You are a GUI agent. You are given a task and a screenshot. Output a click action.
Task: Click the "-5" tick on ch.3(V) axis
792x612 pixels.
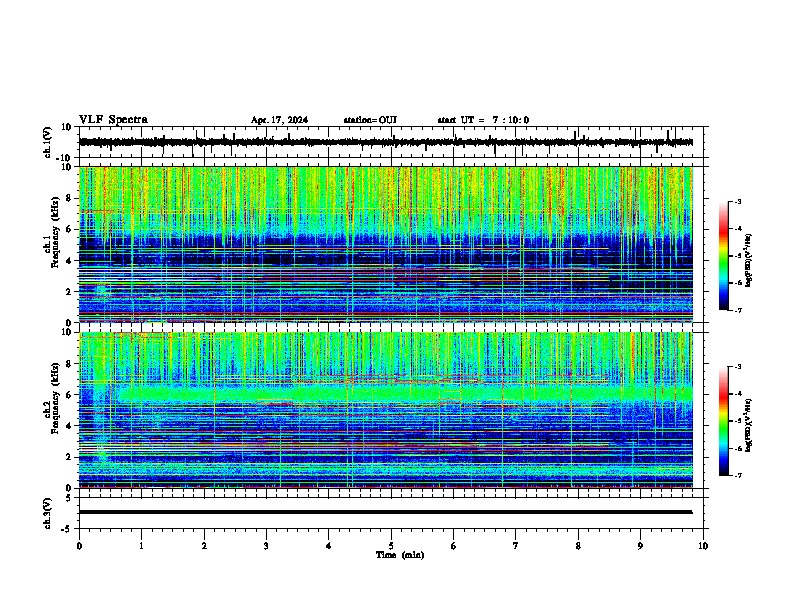coord(67,529)
